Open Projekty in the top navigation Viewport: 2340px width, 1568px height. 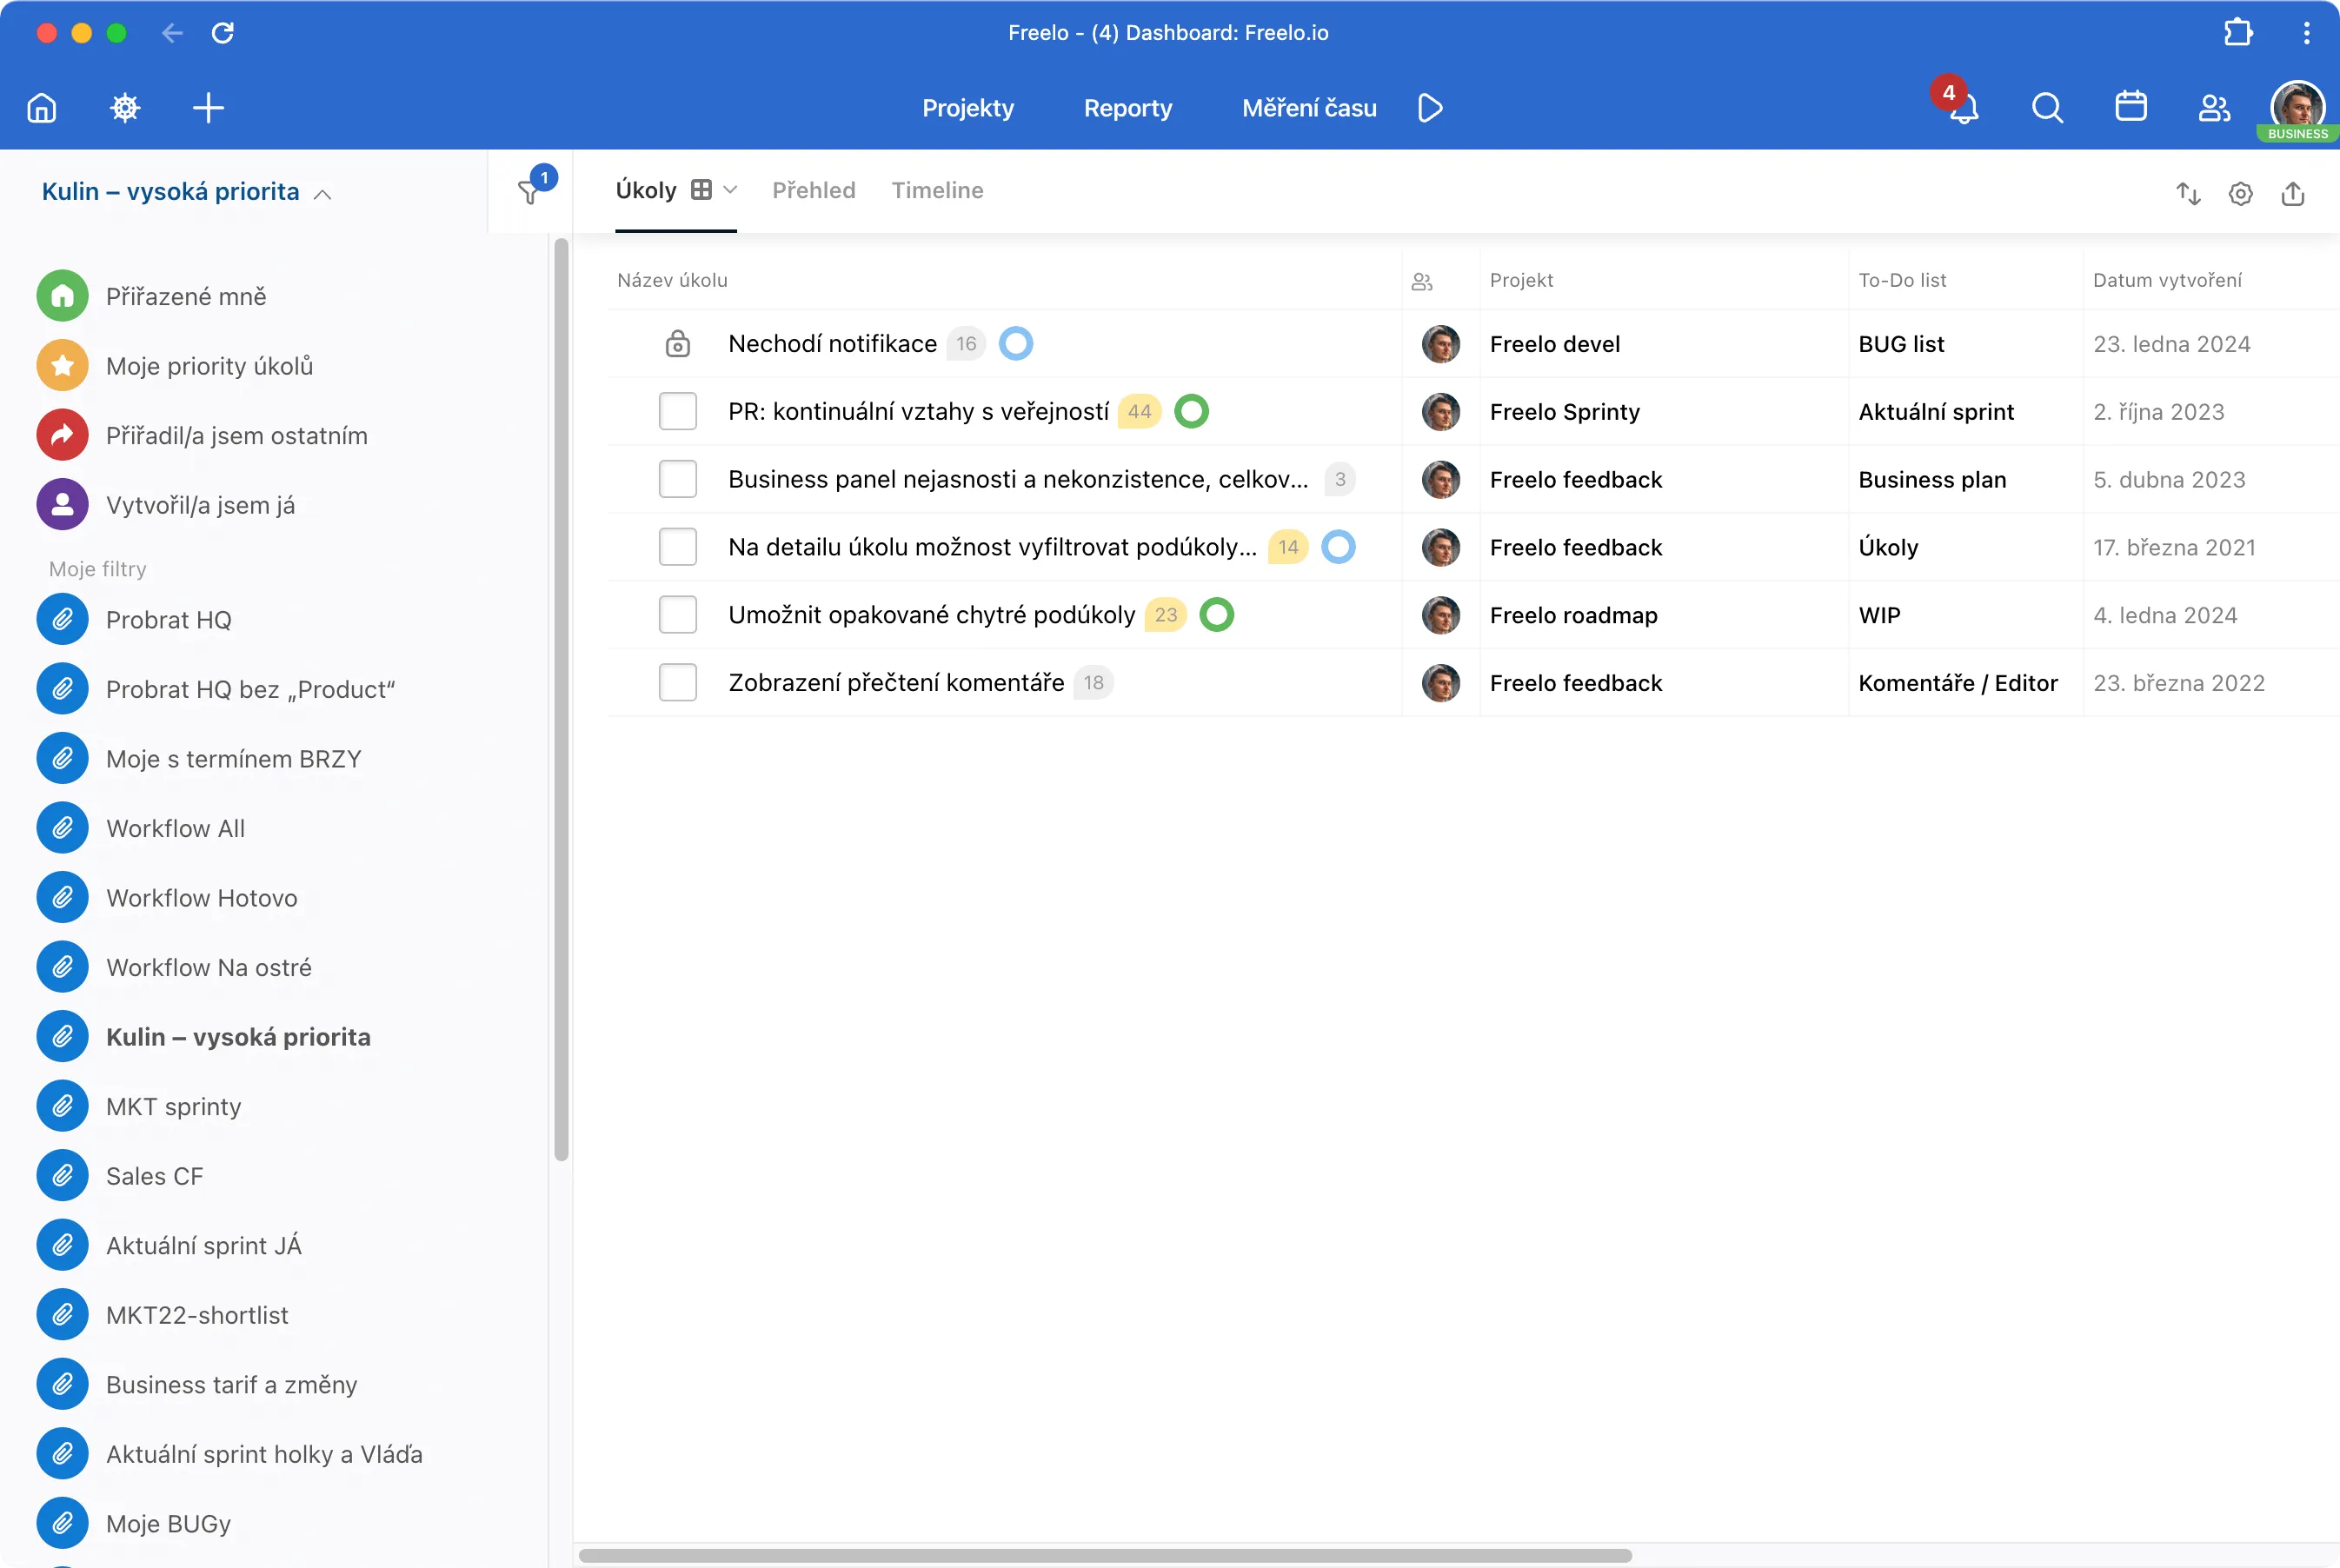coord(968,108)
